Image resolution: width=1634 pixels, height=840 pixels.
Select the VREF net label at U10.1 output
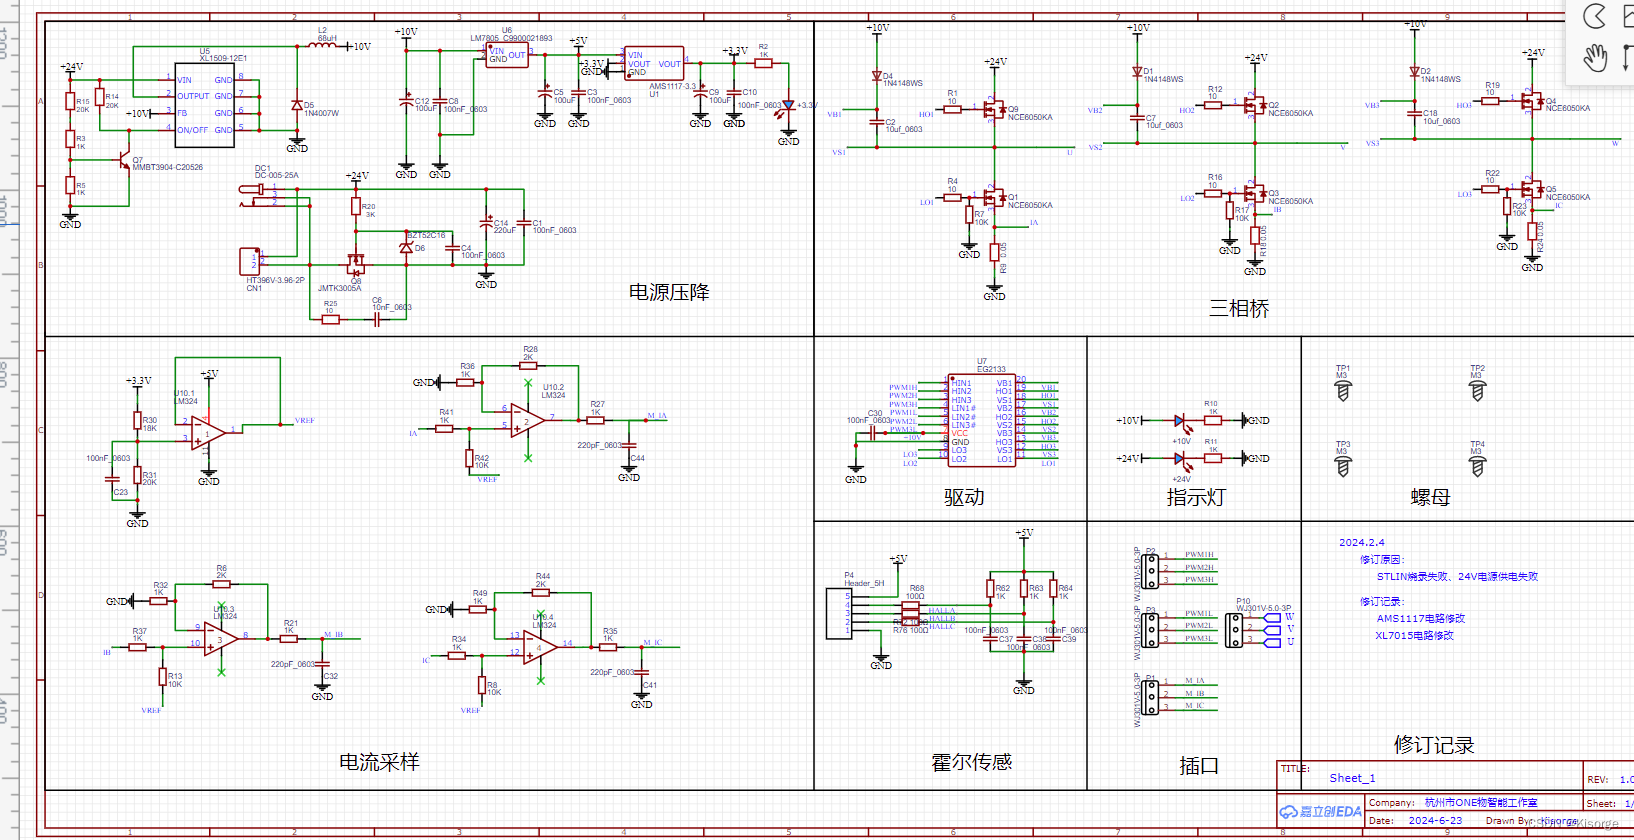pyautogui.click(x=304, y=421)
